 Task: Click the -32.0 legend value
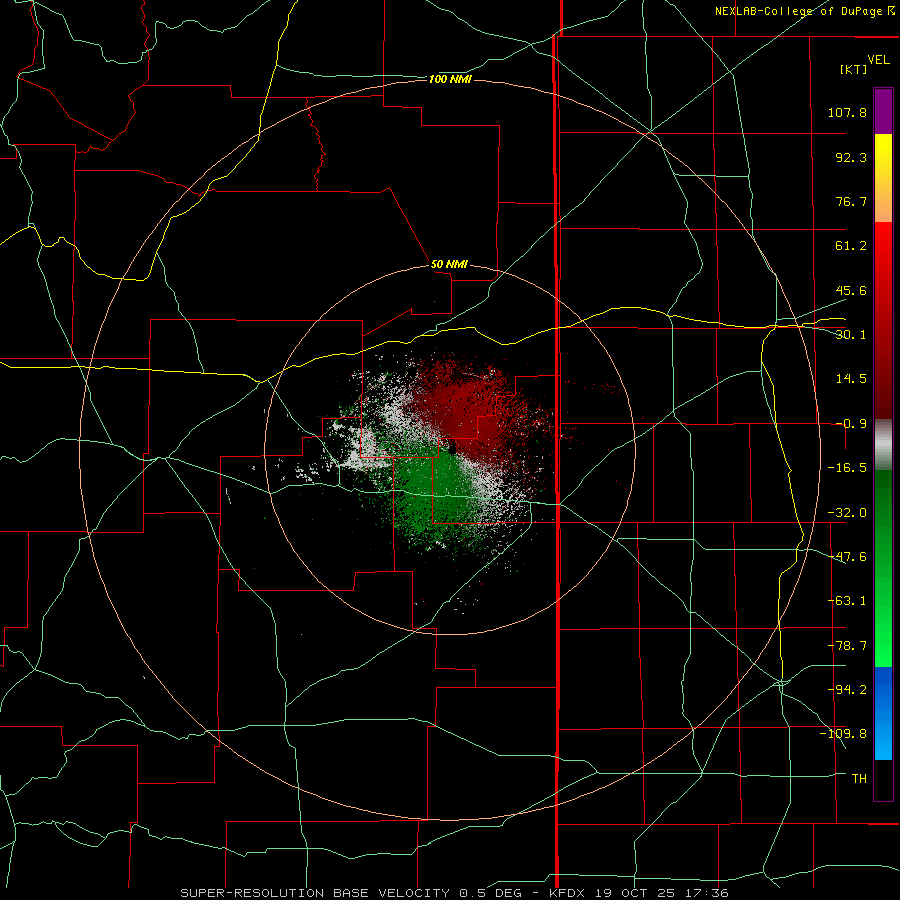tap(847, 513)
